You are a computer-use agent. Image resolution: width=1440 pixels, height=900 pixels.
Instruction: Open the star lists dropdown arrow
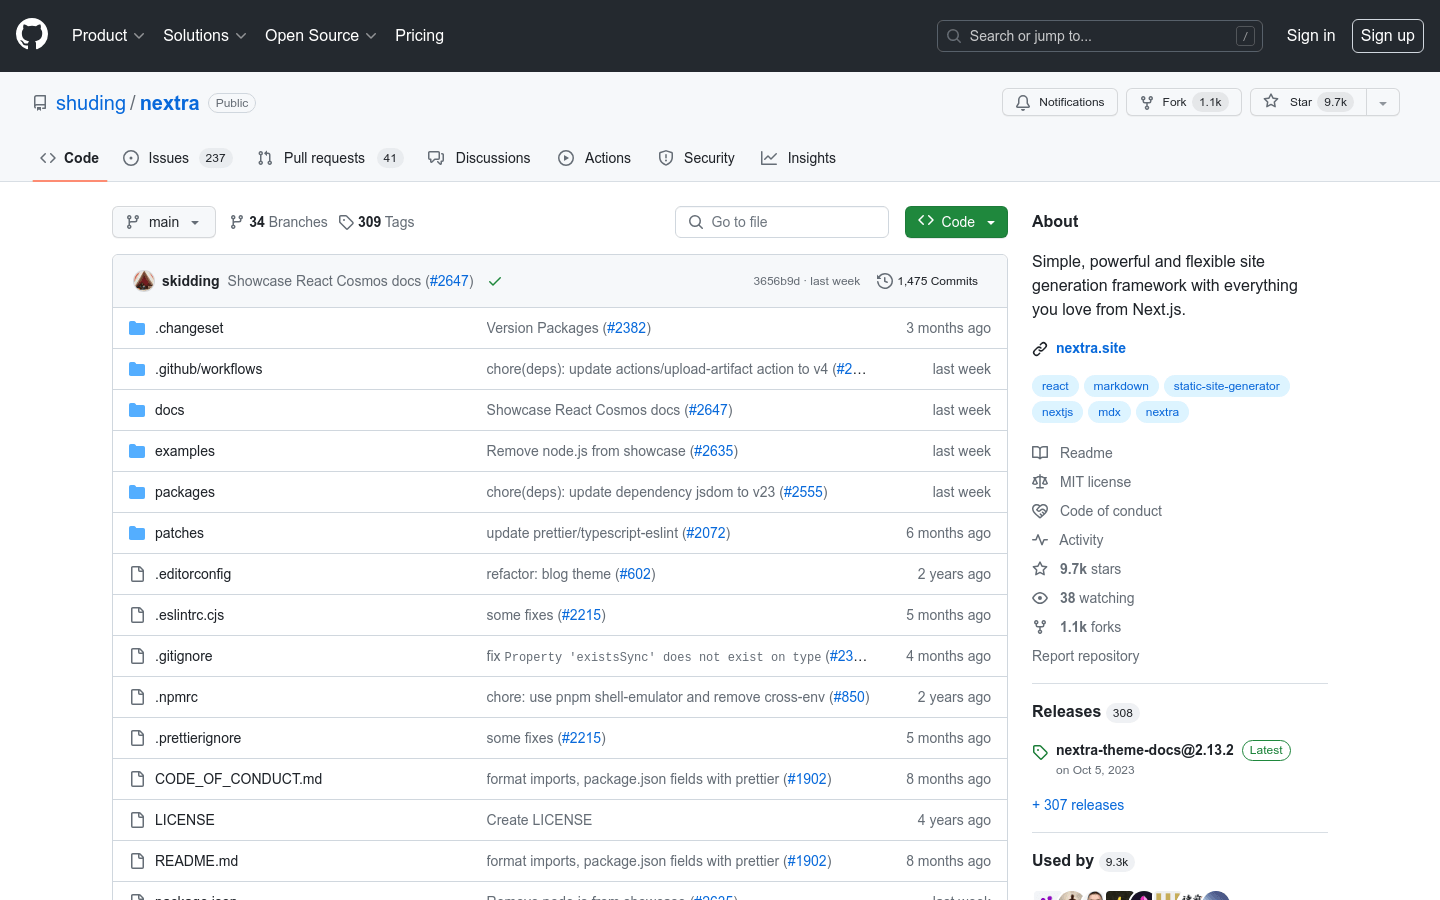point(1383,102)
